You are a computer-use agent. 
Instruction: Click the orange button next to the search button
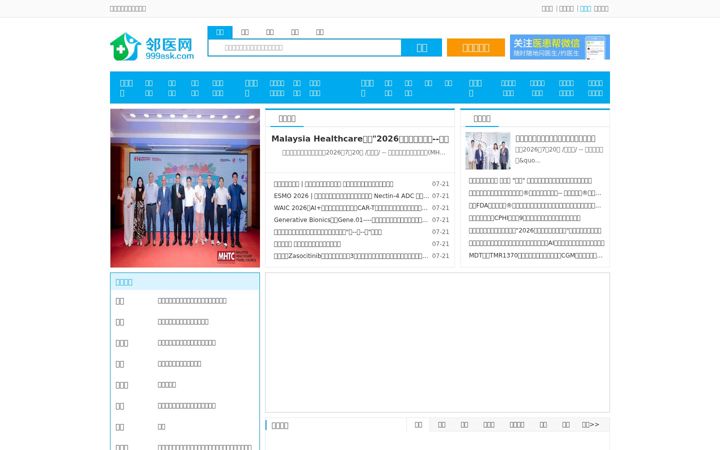(476, 48)
